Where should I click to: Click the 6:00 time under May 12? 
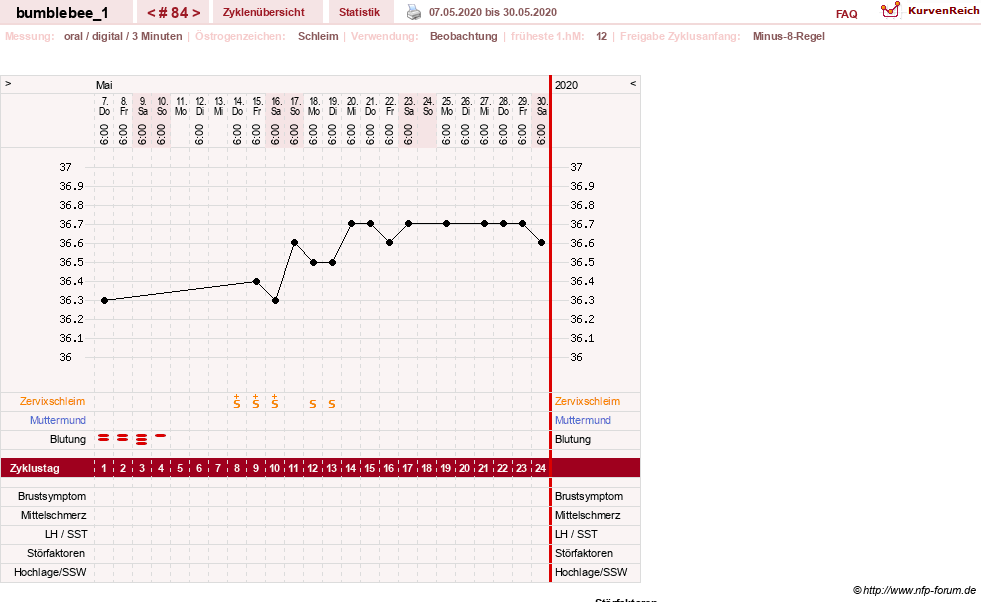tap(199, 135)
